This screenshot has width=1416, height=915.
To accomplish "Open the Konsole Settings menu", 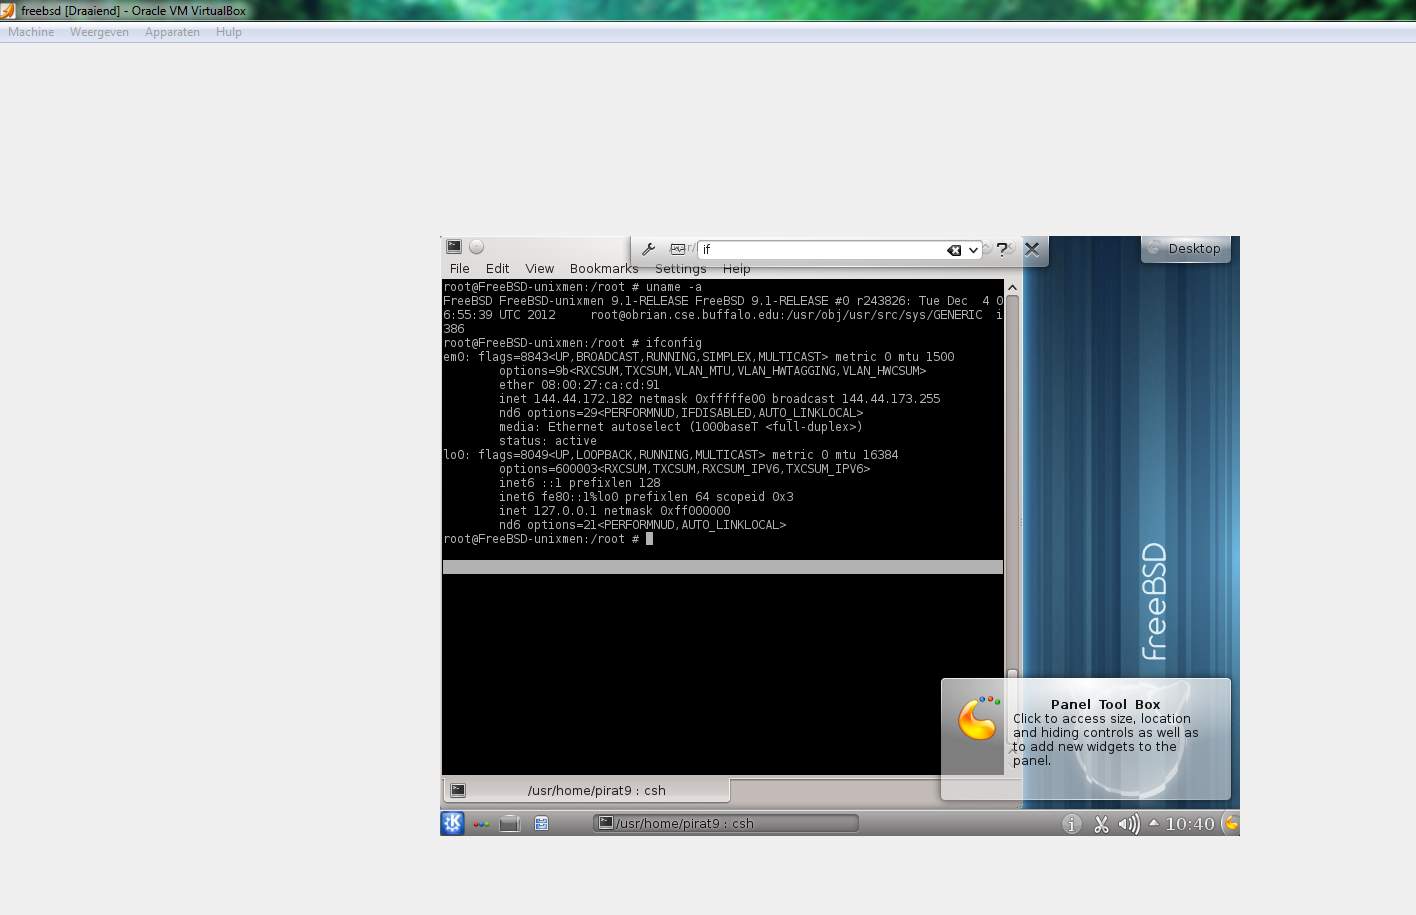I will click(x=680, y=268).
